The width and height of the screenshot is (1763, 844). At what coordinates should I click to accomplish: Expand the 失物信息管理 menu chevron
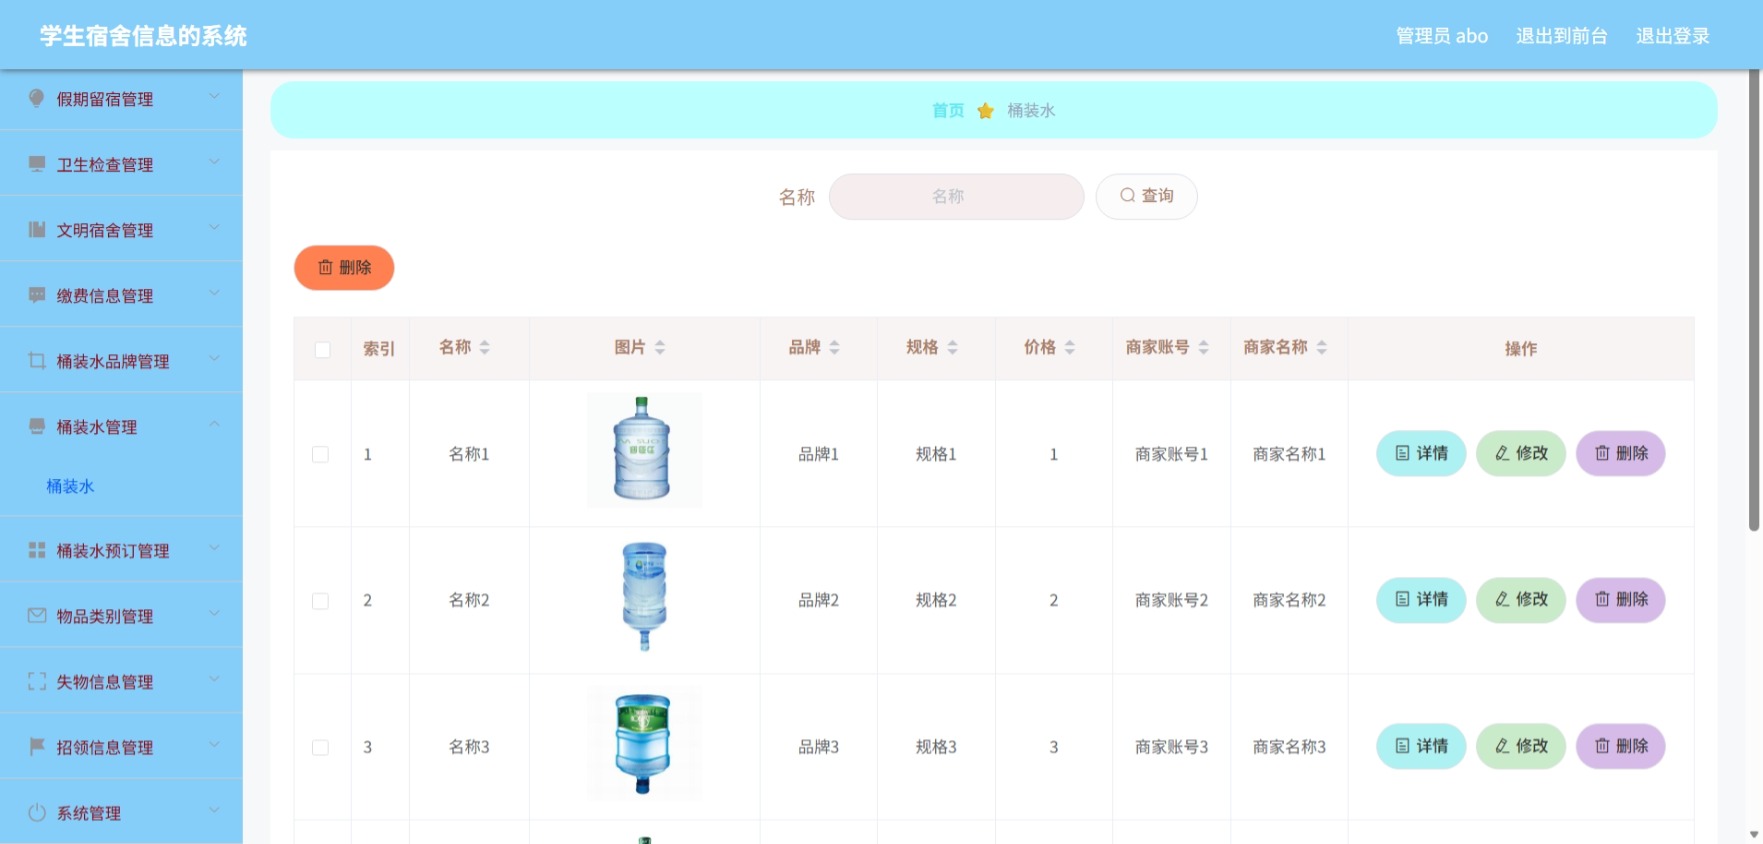[x=214, y=680]
